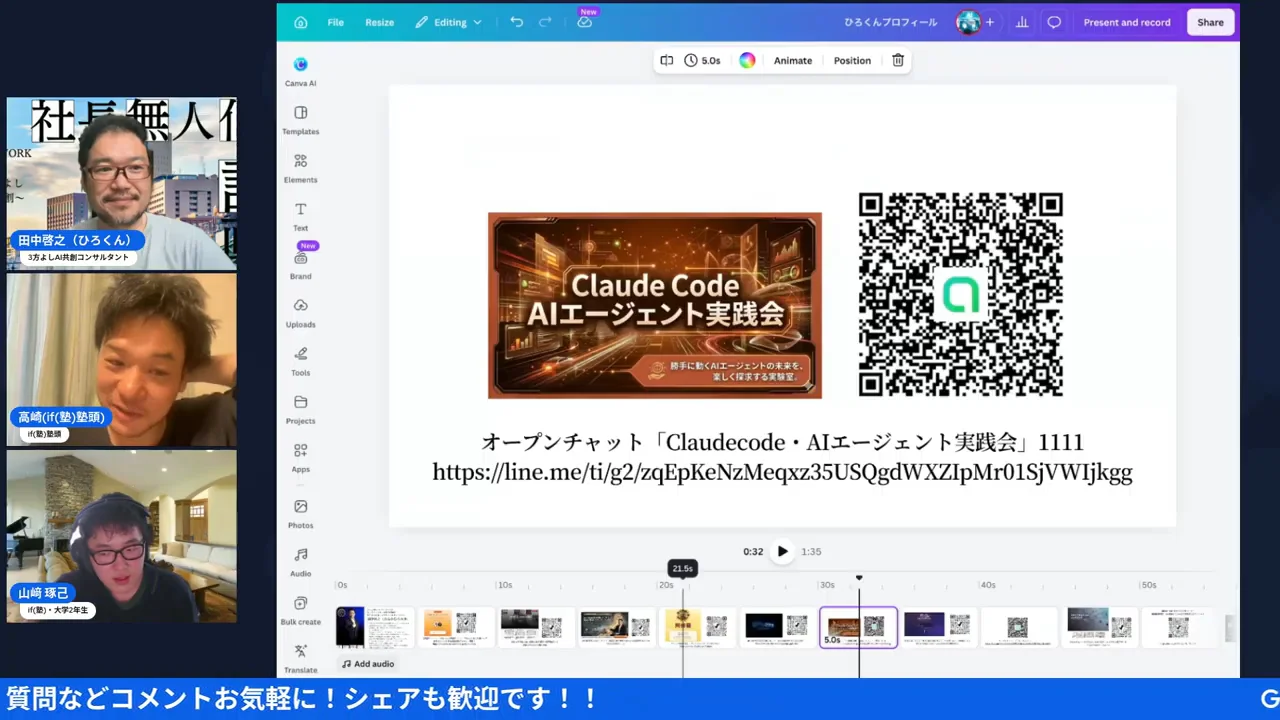Expand the Editing mode dropdown
This screenshot has height=720, width=1280.
(x=449, y=22)
